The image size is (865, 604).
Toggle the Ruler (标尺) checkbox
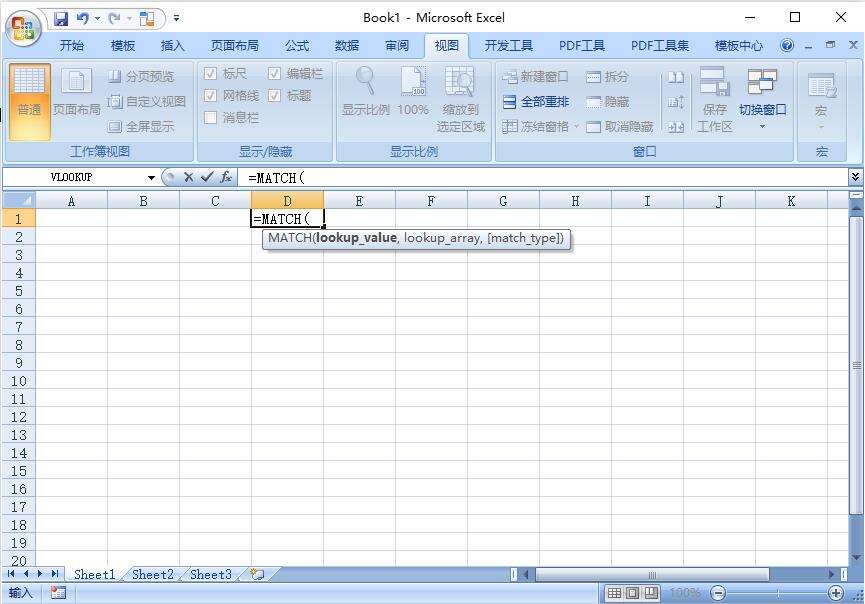pos(210,73)
